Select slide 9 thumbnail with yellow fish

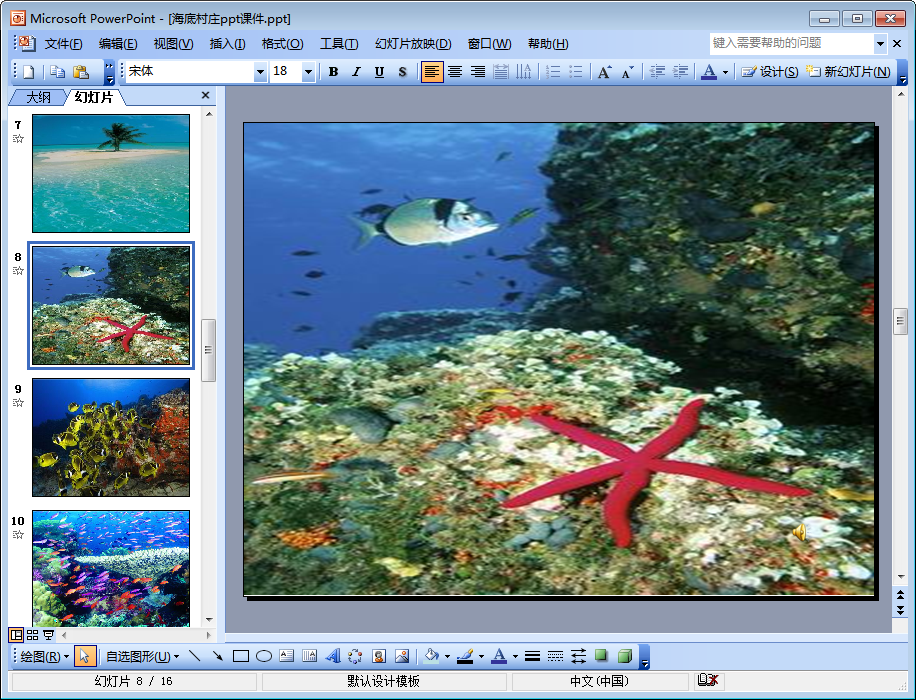(111, 438)
